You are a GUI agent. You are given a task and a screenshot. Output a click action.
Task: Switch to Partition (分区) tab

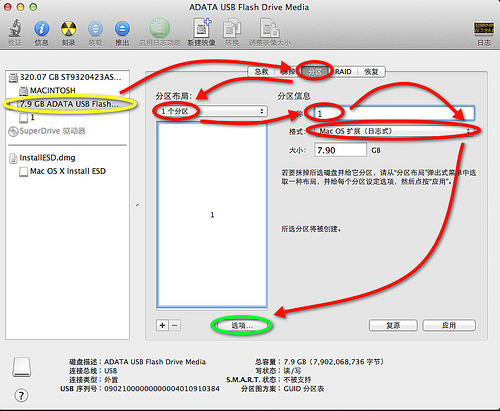point(315,71)
